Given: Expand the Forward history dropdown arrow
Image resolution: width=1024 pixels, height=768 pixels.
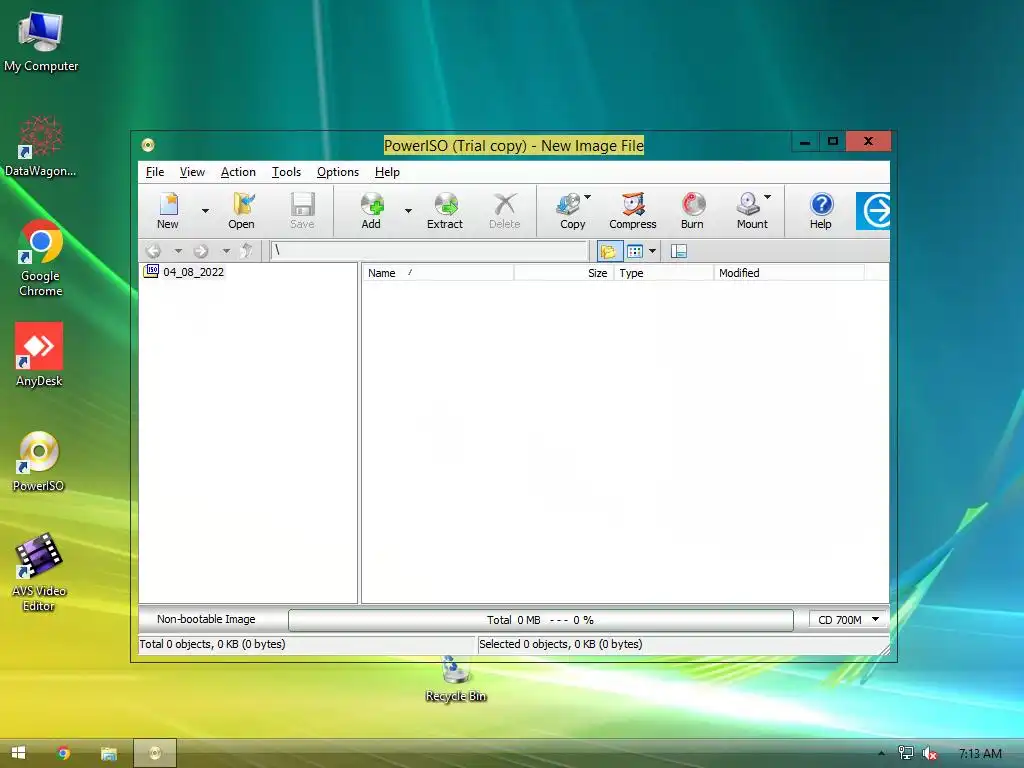Looking at the screenshot, I should coord(226,251).
